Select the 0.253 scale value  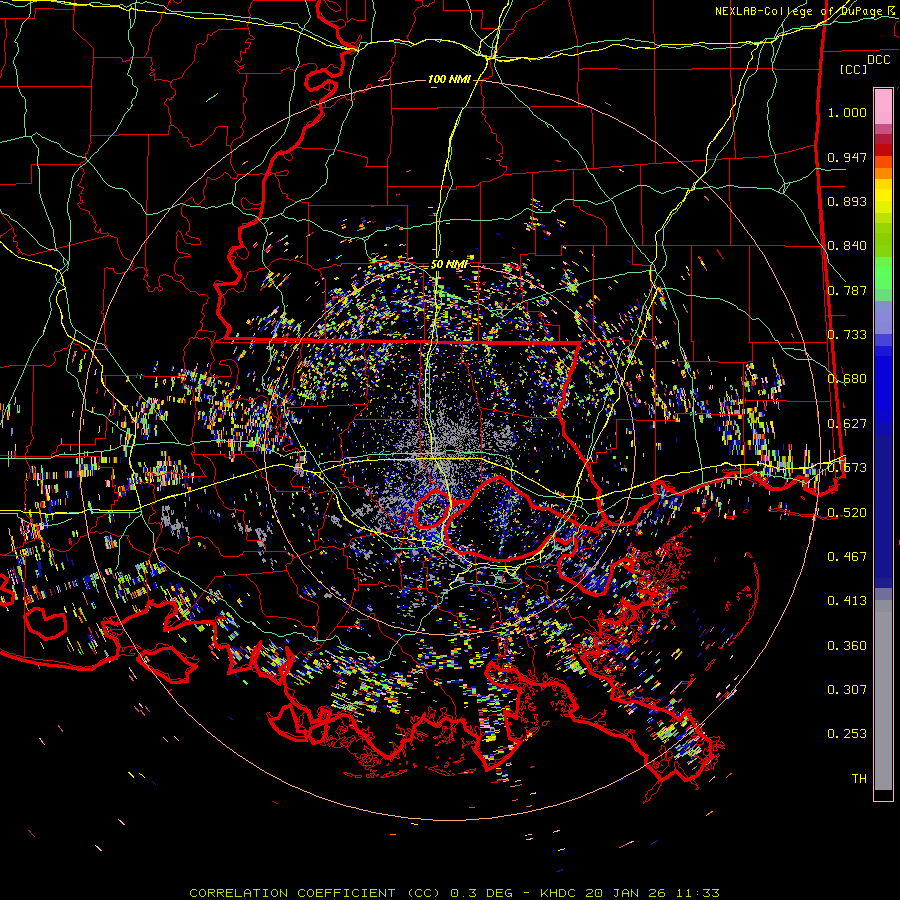pos(847,734)
